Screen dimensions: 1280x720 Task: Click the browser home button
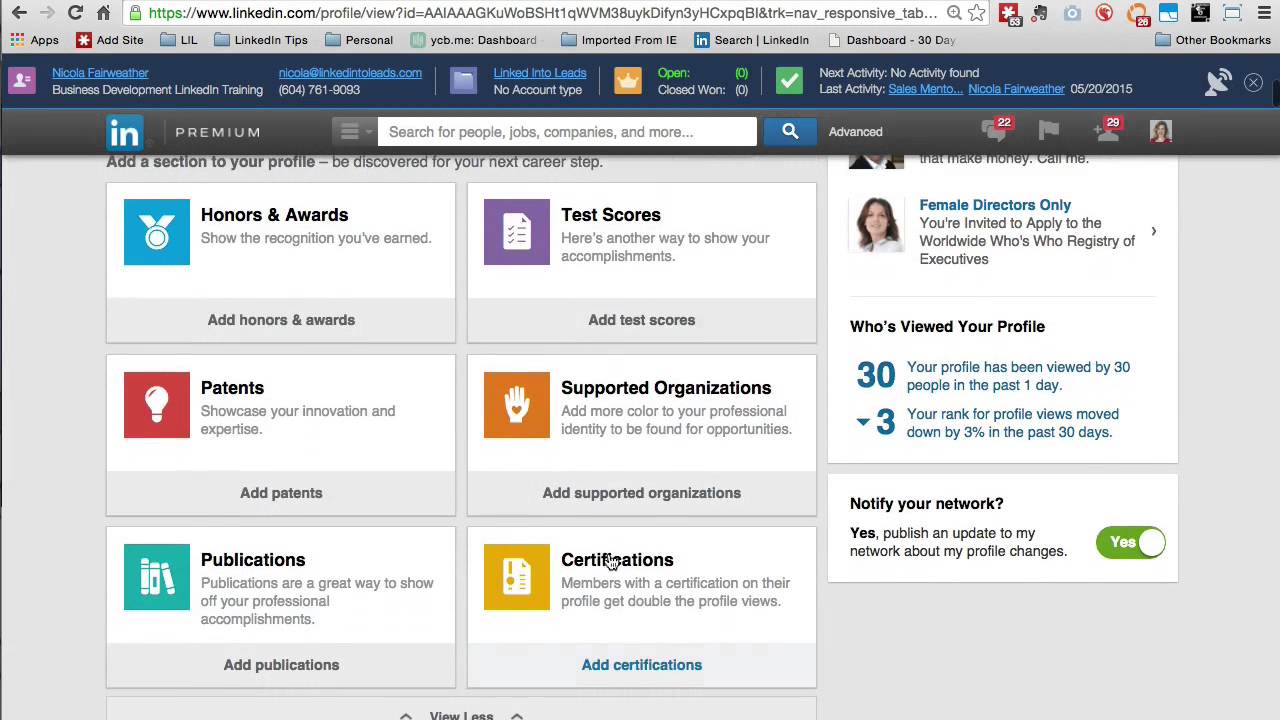(103, 13)
